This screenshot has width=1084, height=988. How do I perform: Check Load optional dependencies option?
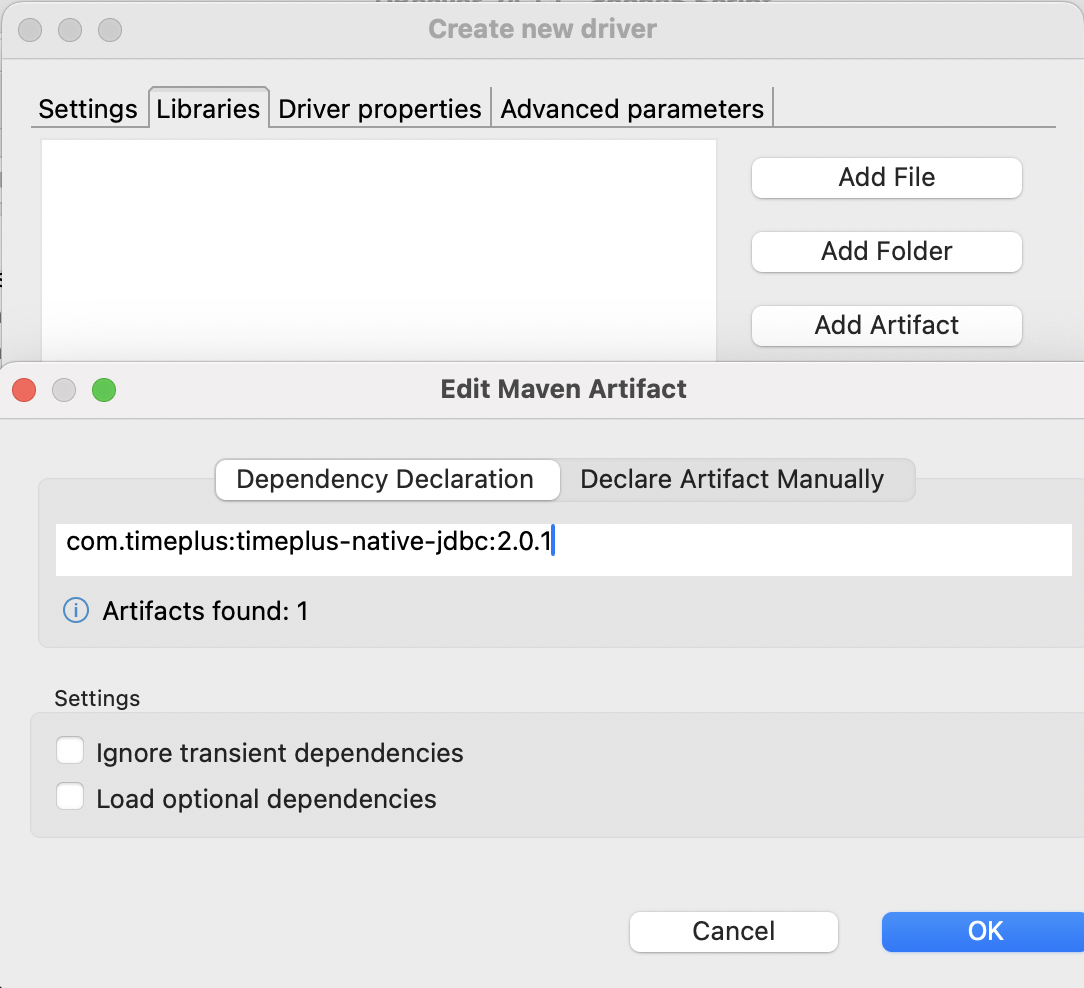pos(70,797)
